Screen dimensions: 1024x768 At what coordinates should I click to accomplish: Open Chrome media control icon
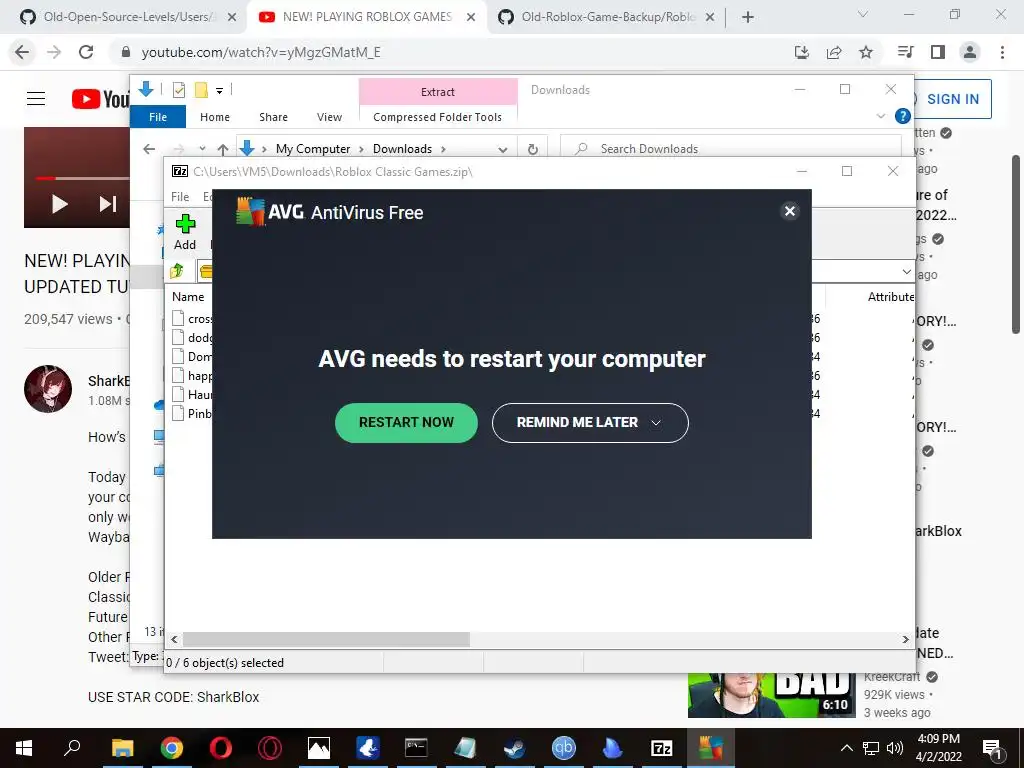pos(906,52)
